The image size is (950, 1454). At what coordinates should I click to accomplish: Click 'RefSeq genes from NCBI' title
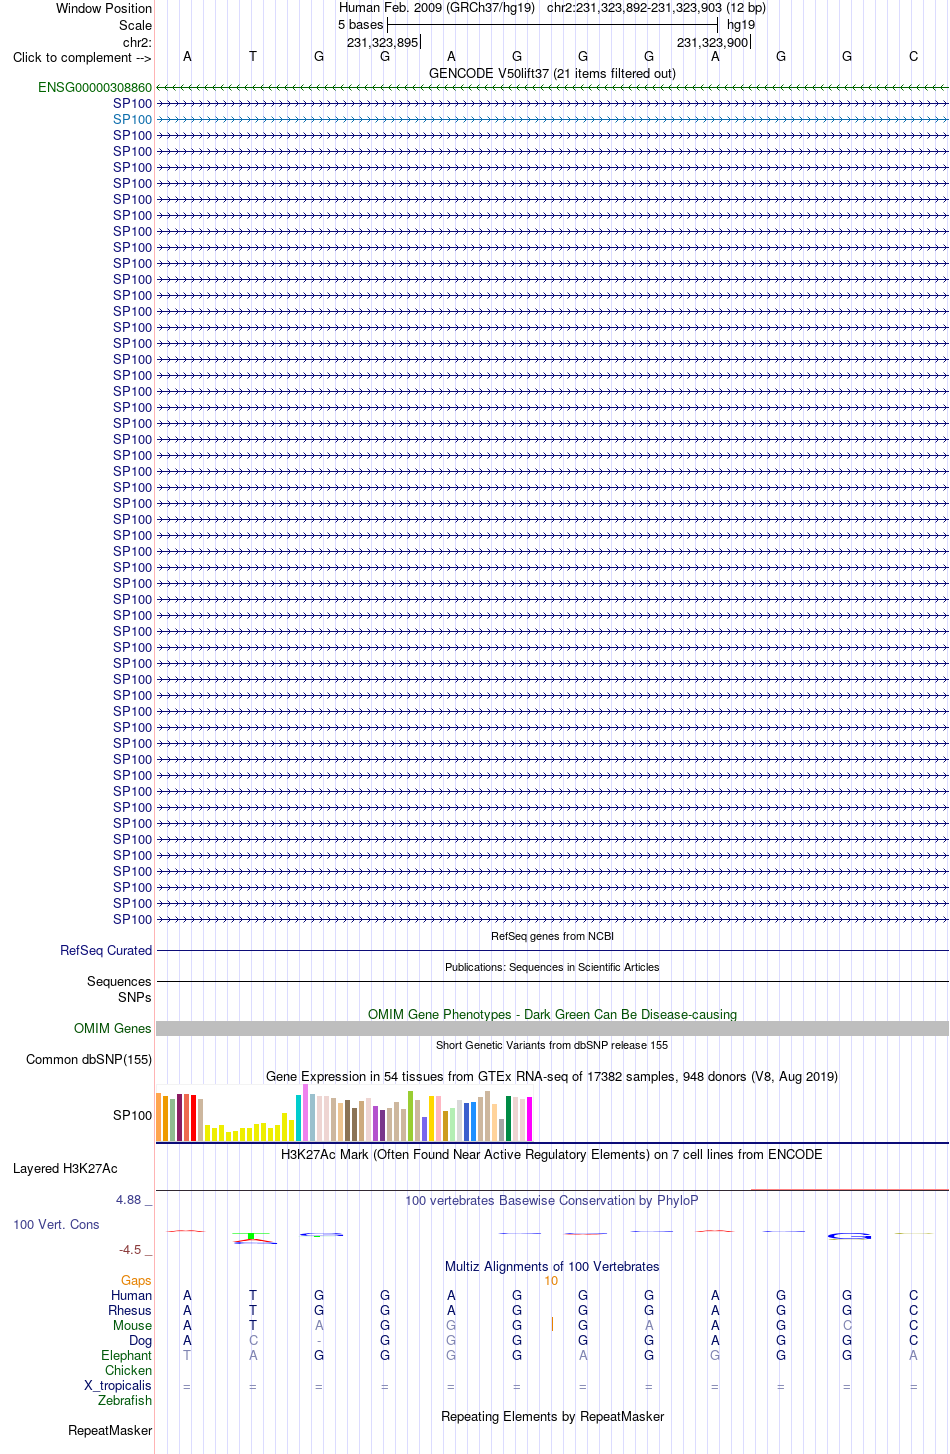click(x=552, y=937)
